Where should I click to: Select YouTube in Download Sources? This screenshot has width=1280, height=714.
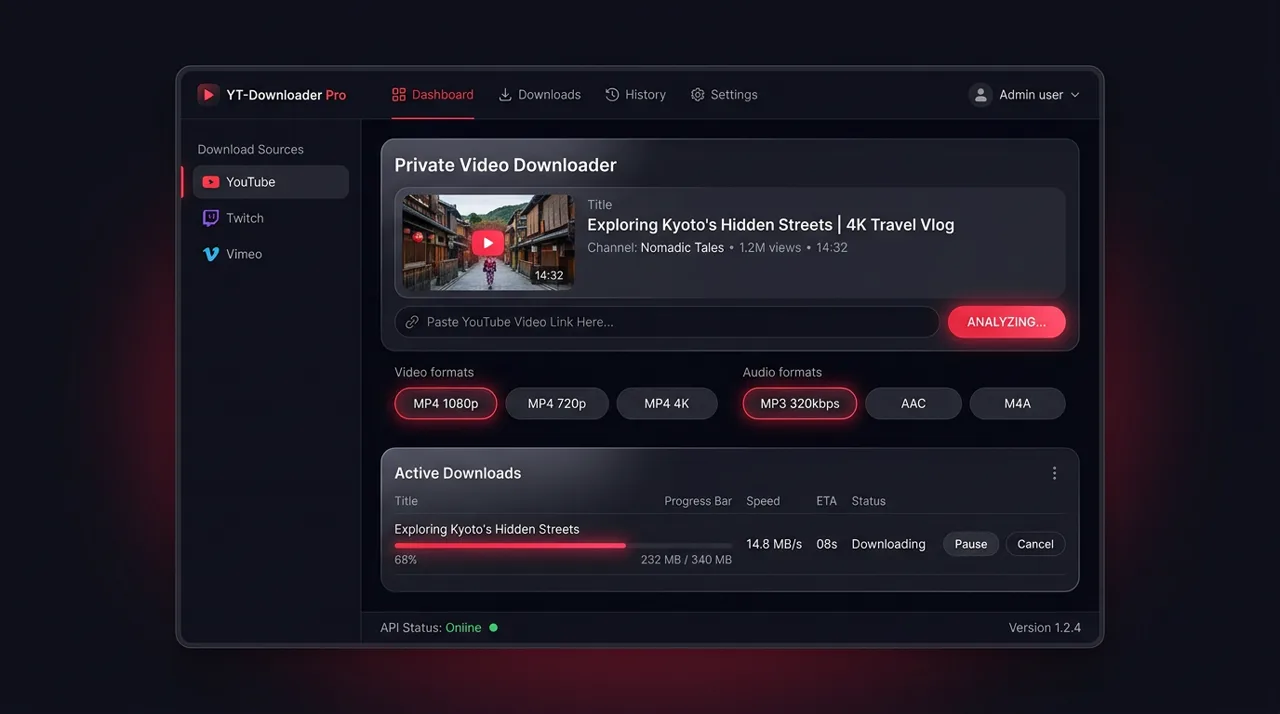pos(270,182)
